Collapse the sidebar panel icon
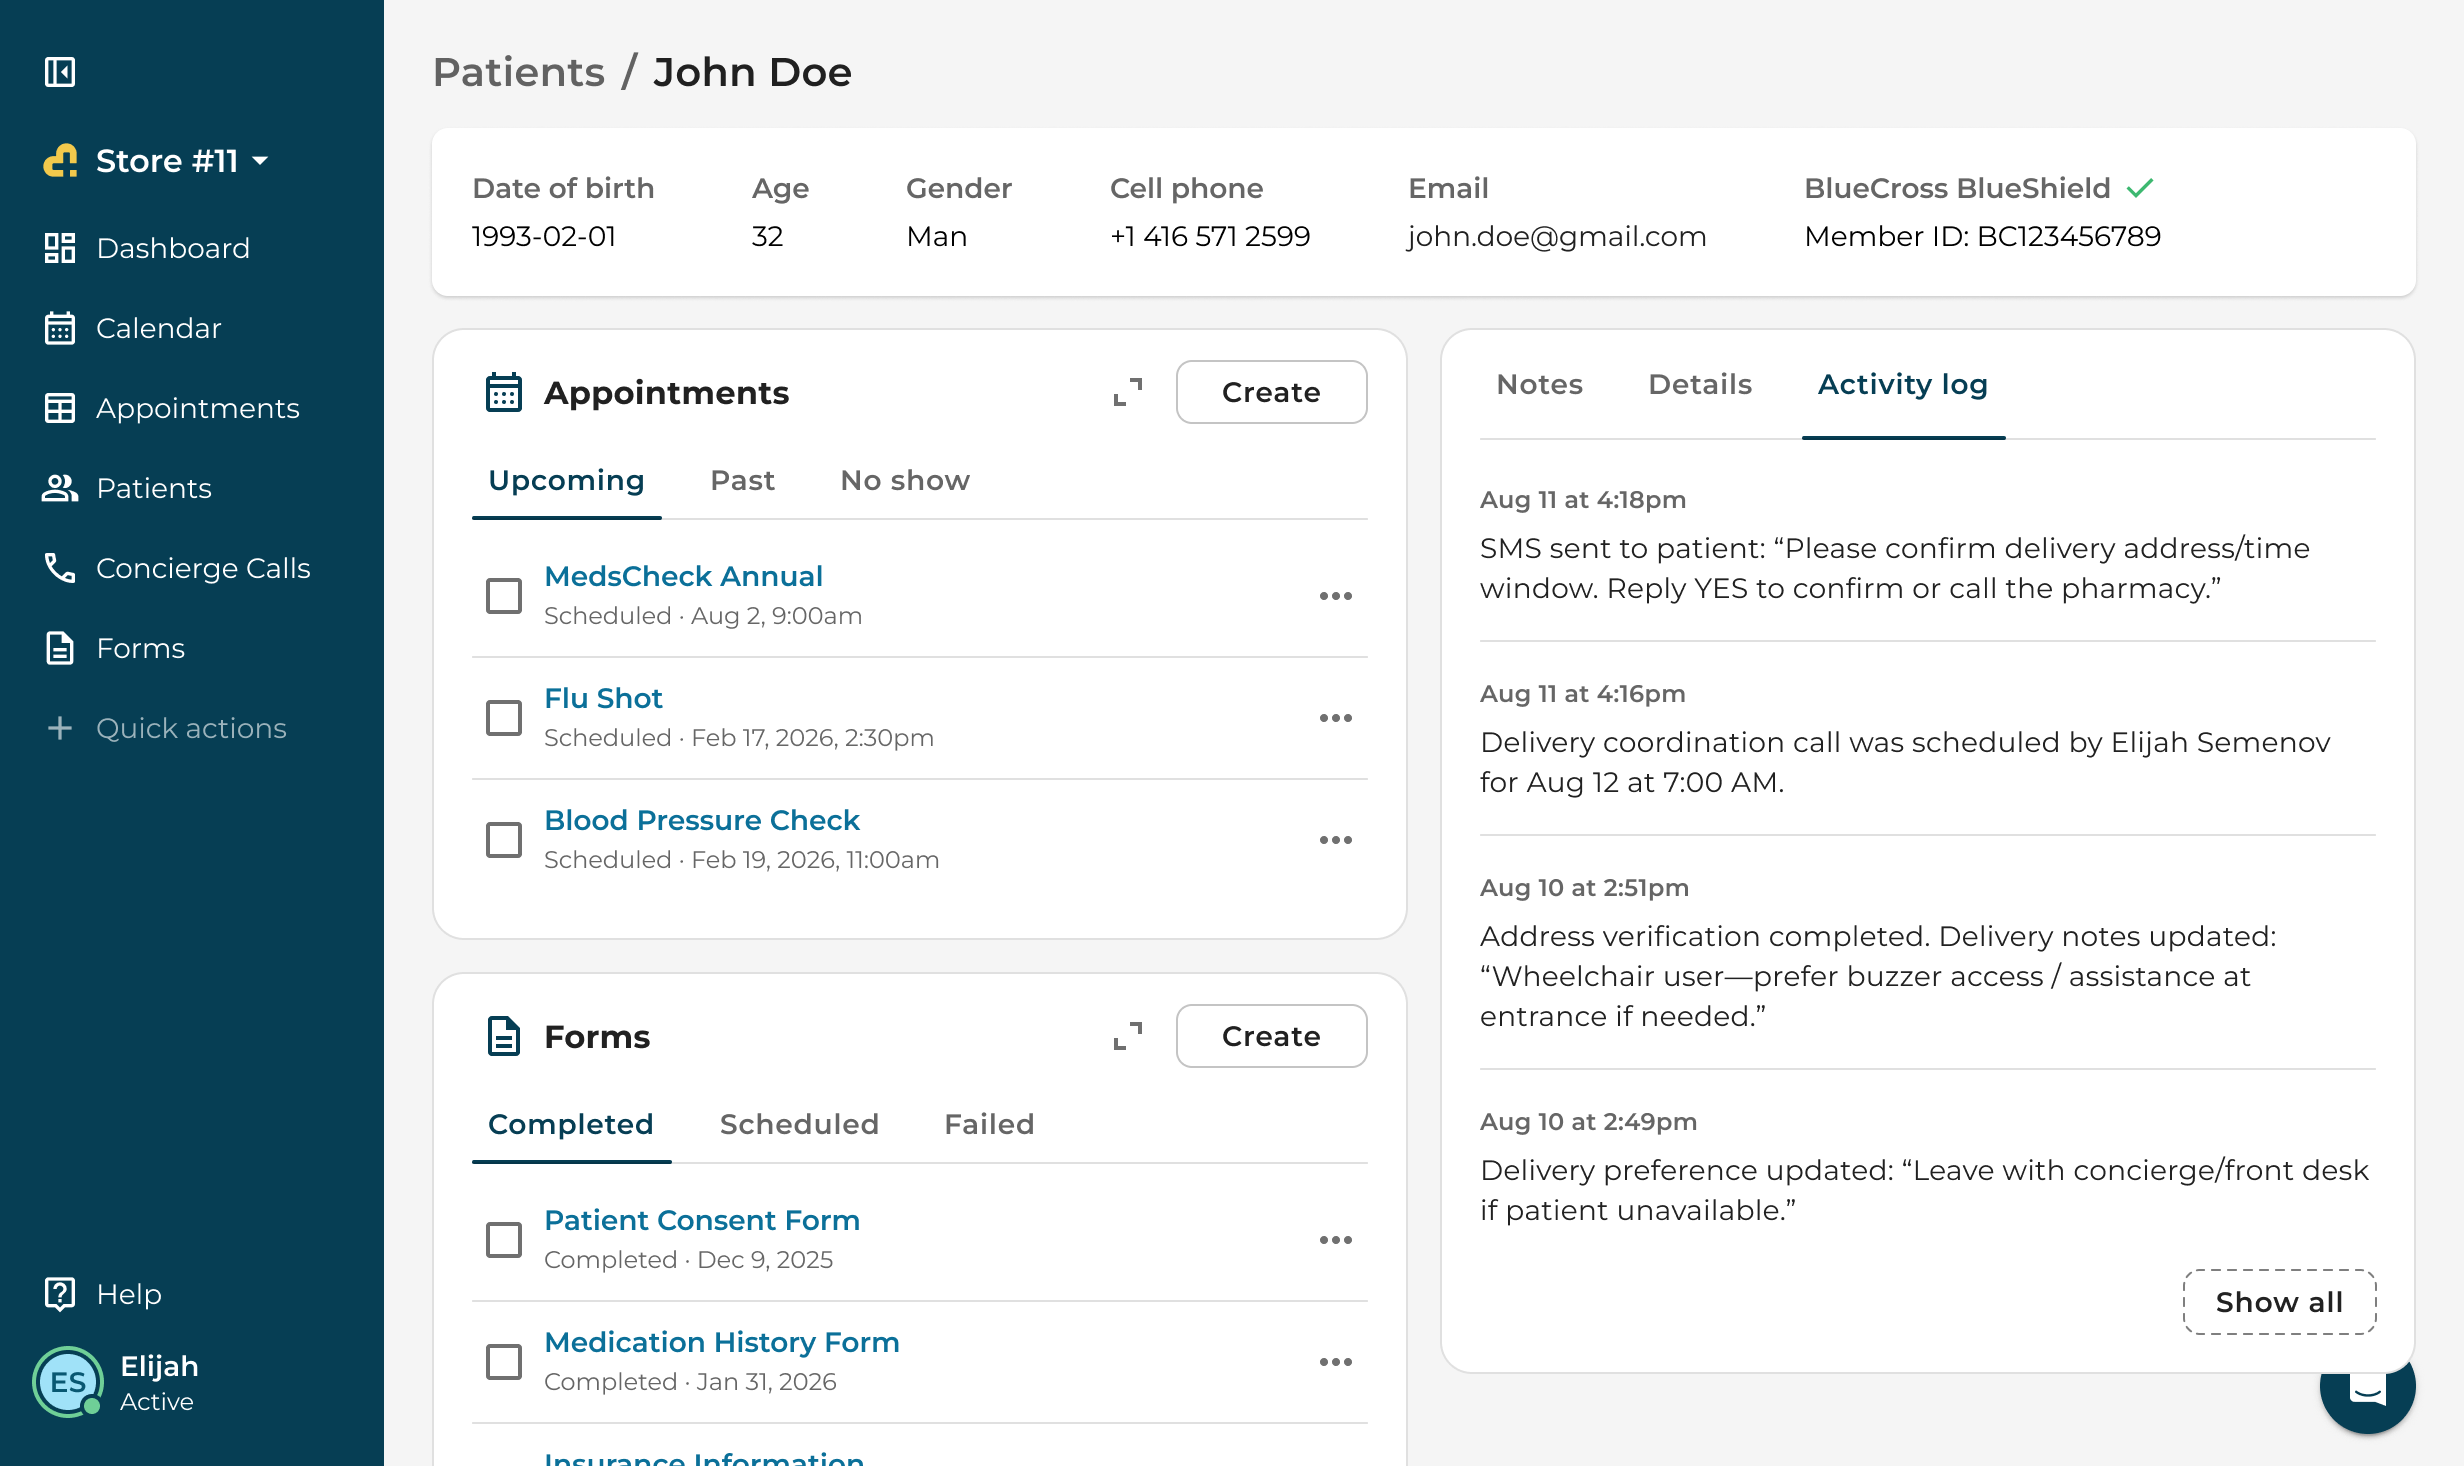Screen dimensions: 2464x1466 60,72
